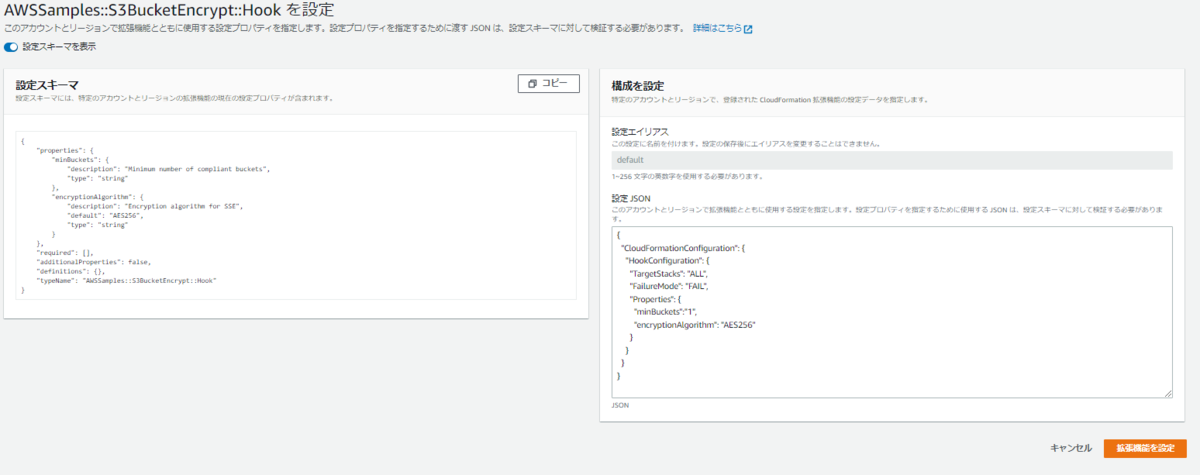Click the schema "default": "AES256" line
This screenshot has height=475, width=1200.
[107, 216]
